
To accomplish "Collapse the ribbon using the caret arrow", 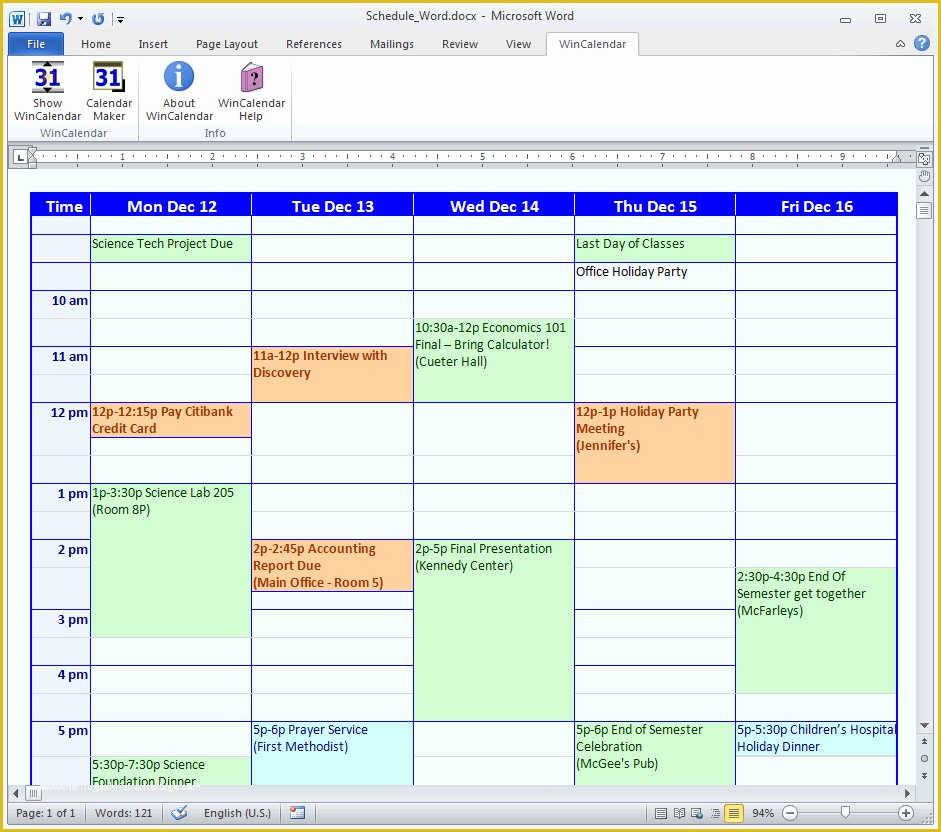I will (900, 44).
